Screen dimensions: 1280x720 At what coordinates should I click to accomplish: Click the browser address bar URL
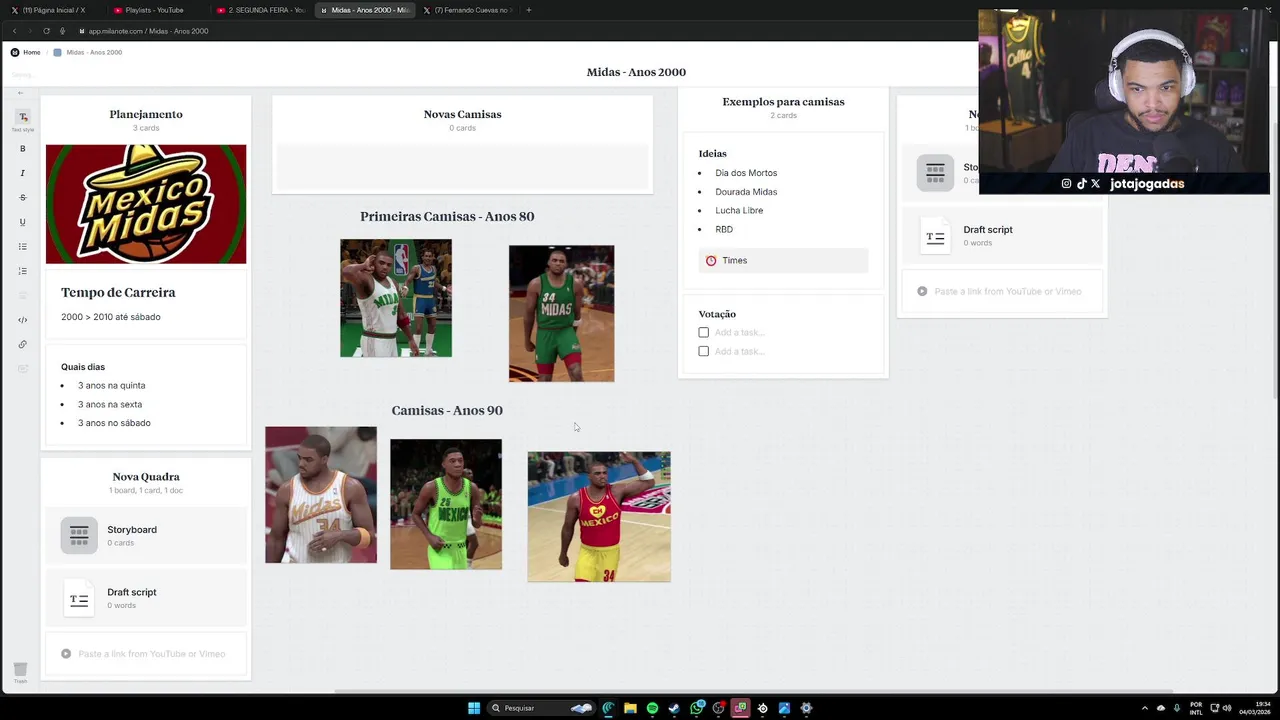(x=148, y=31)
